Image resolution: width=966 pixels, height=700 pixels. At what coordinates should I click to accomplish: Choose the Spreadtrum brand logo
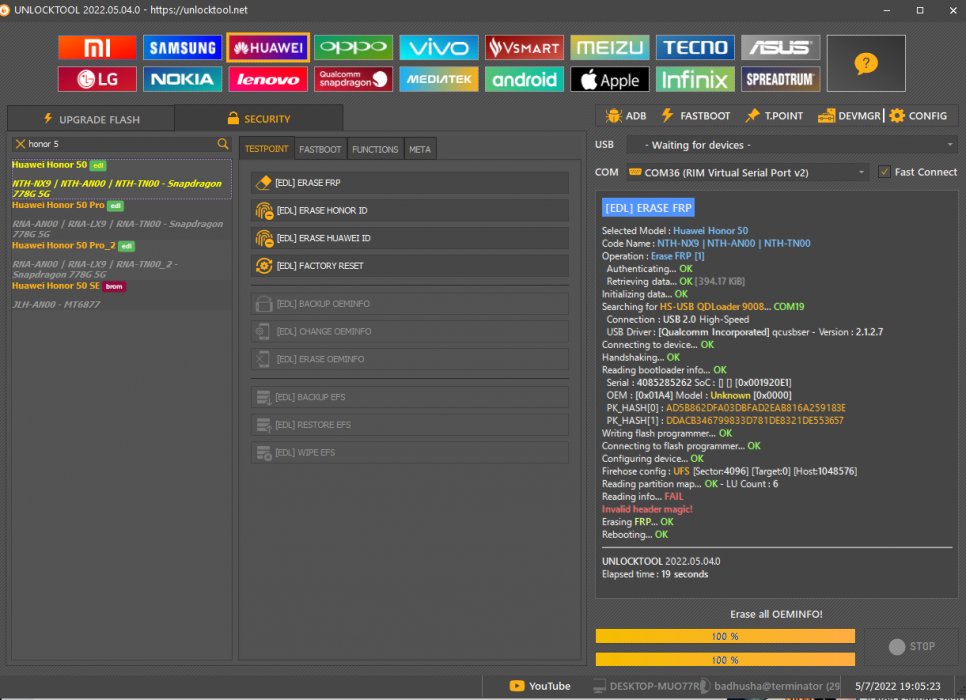781,79
